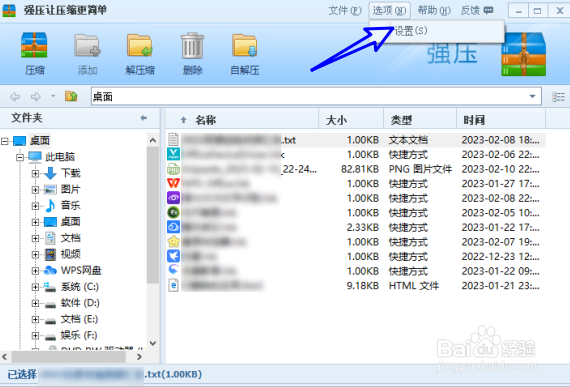This screenshot has height=387, width=570.
Task: Switch the list view mode icon
Action: pos(558,97)
